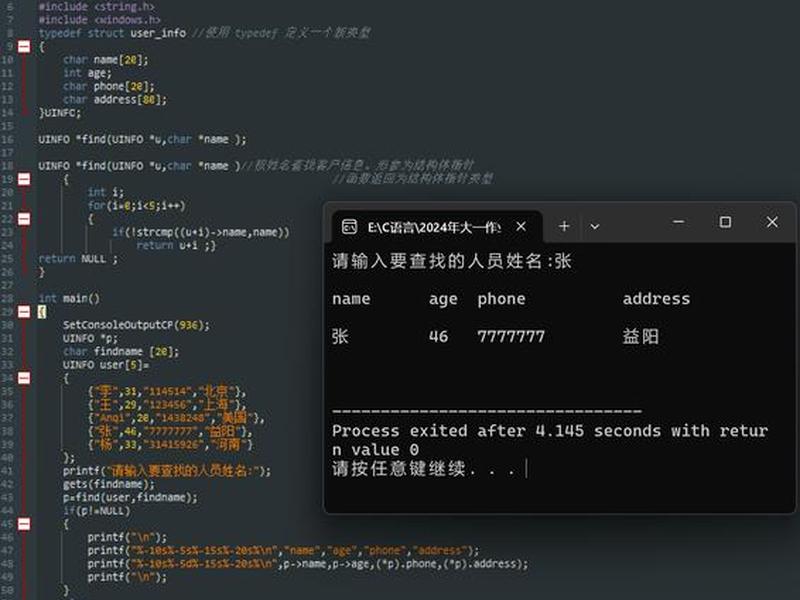Collapse the if(p!=NULL) block fold on line 45
800x600 pixels.
(24, 524)
